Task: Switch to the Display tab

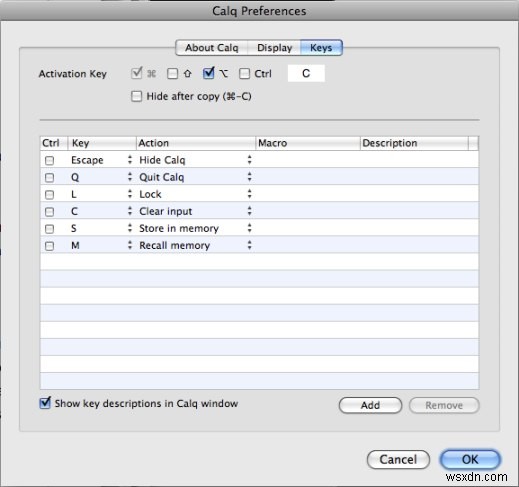Action: click(x=274, y=48)
